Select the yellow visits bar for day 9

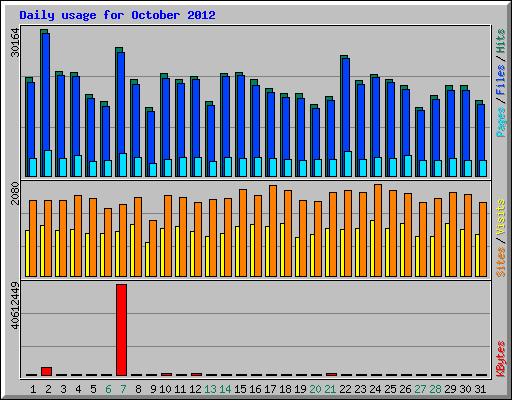point(147,259)
